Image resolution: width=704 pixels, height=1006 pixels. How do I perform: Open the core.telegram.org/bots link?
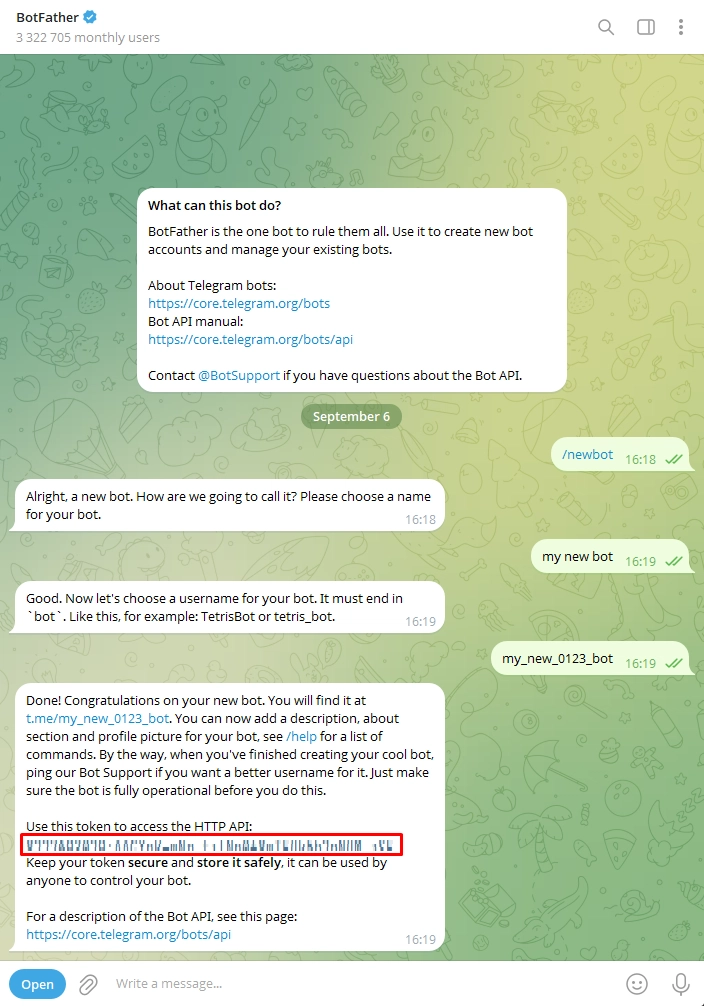click(239, 303)
